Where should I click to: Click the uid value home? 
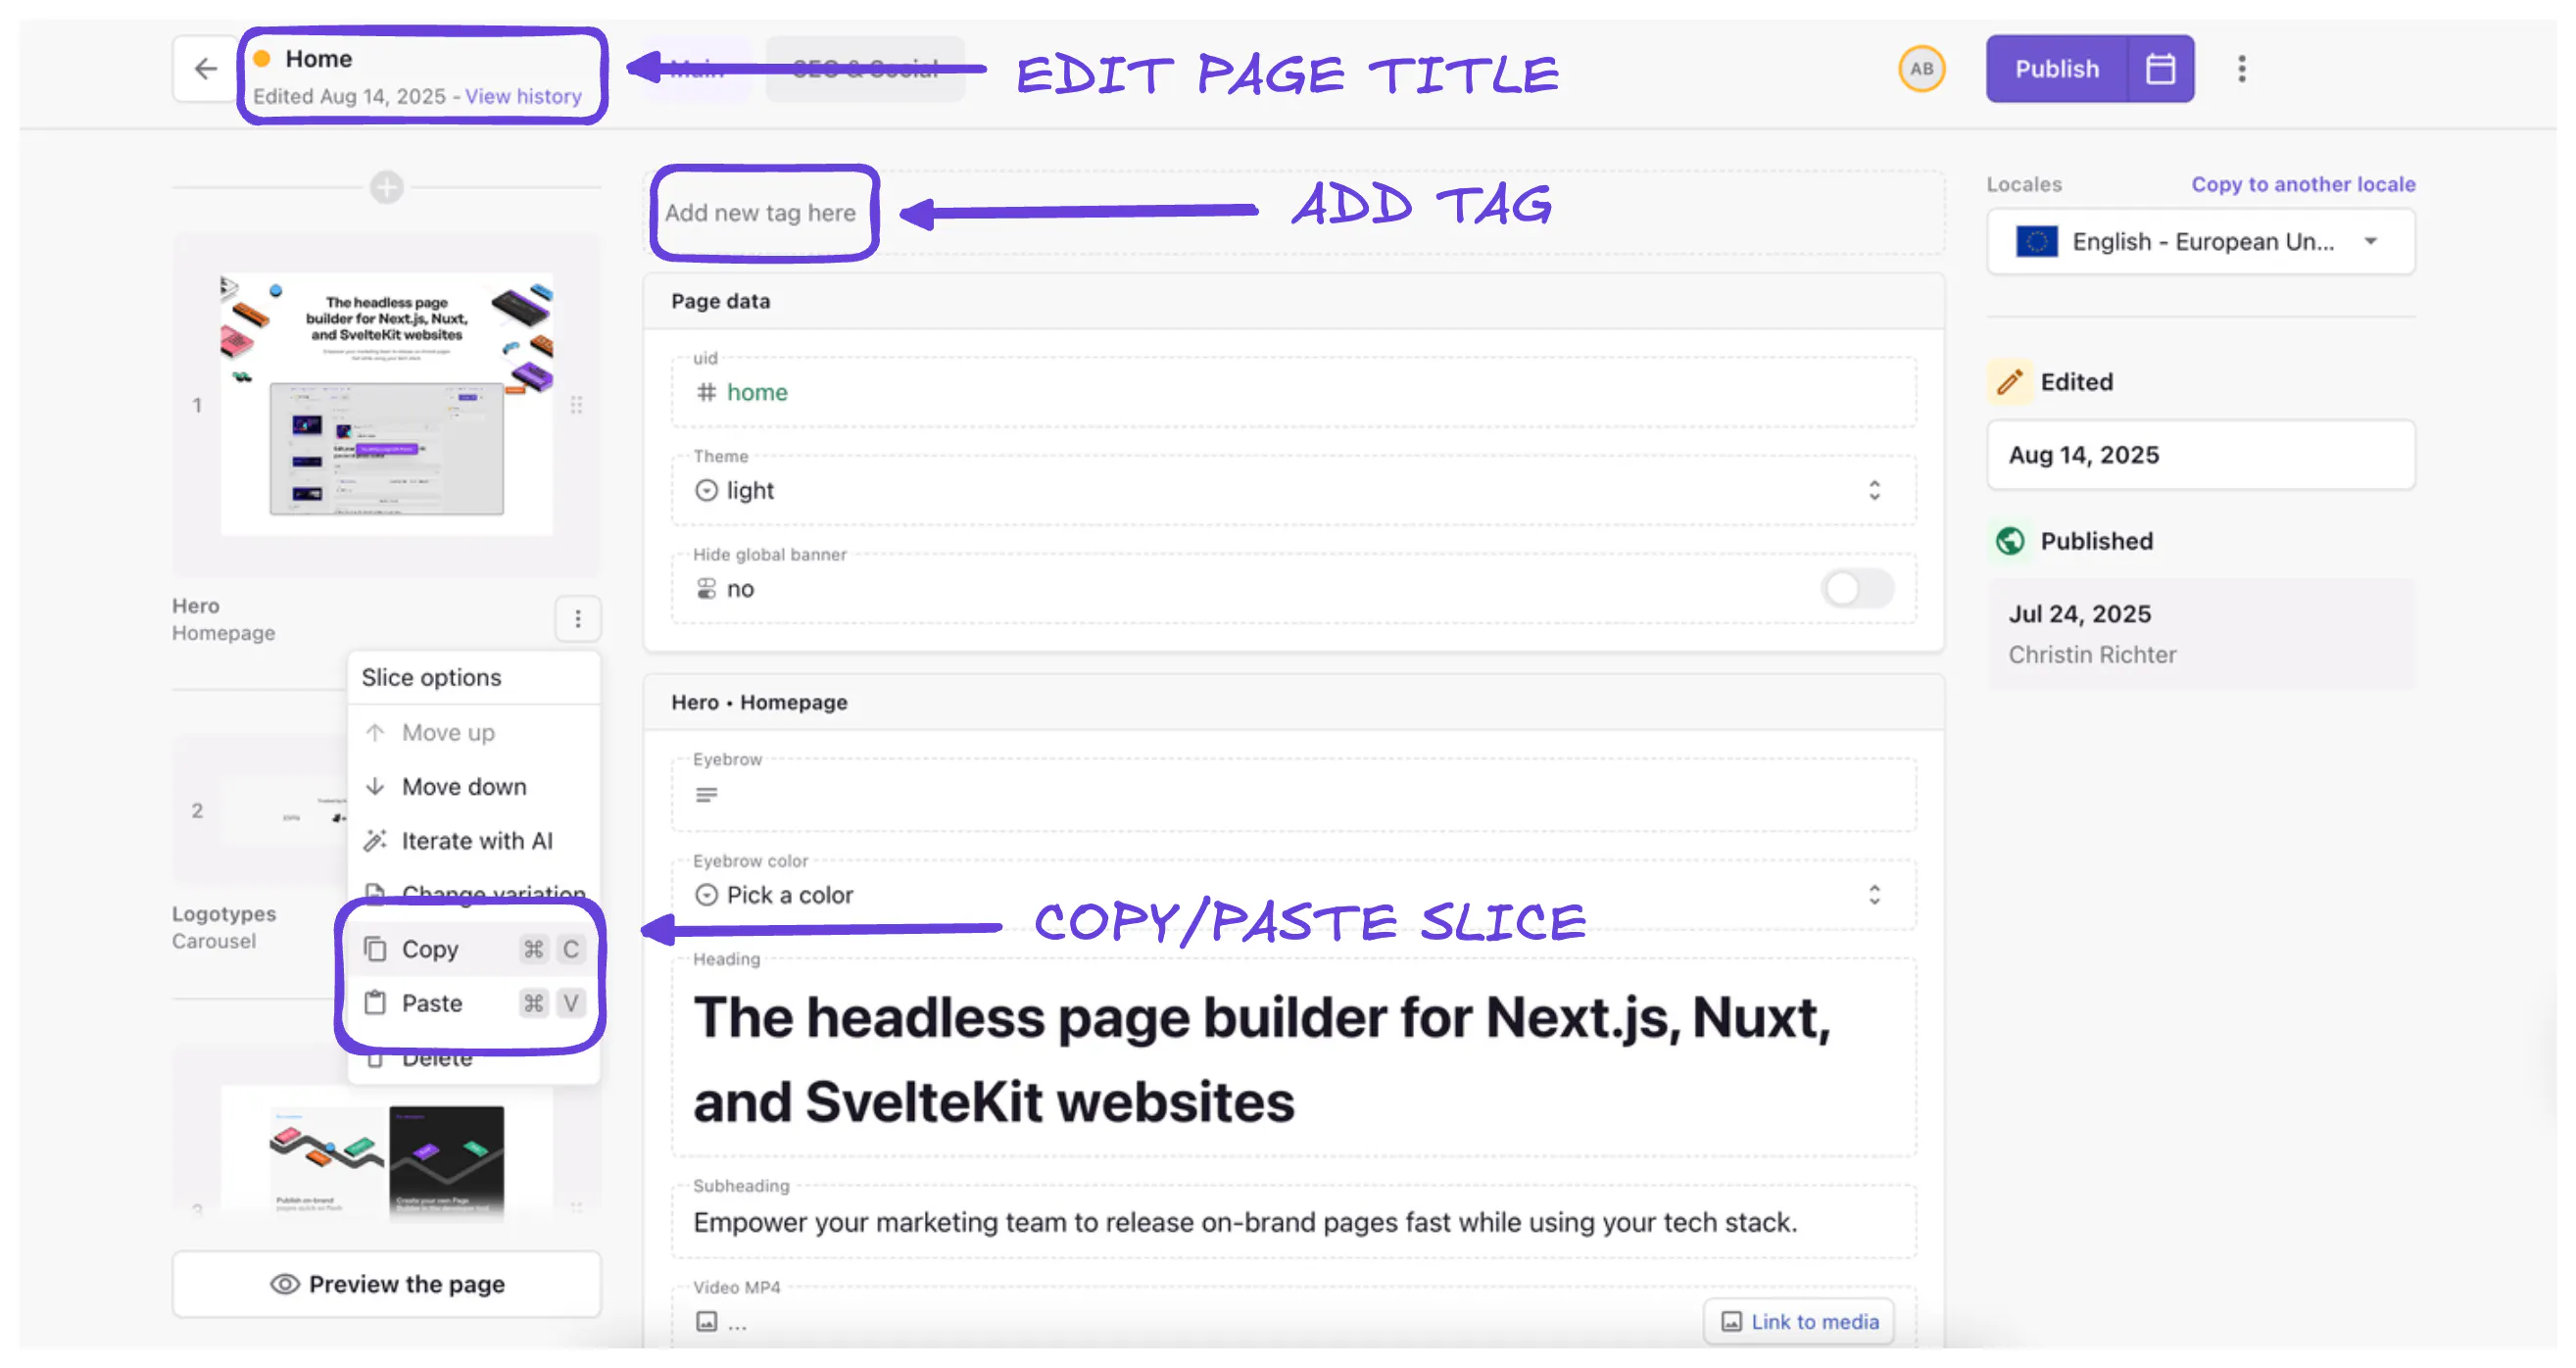(757, 392)
